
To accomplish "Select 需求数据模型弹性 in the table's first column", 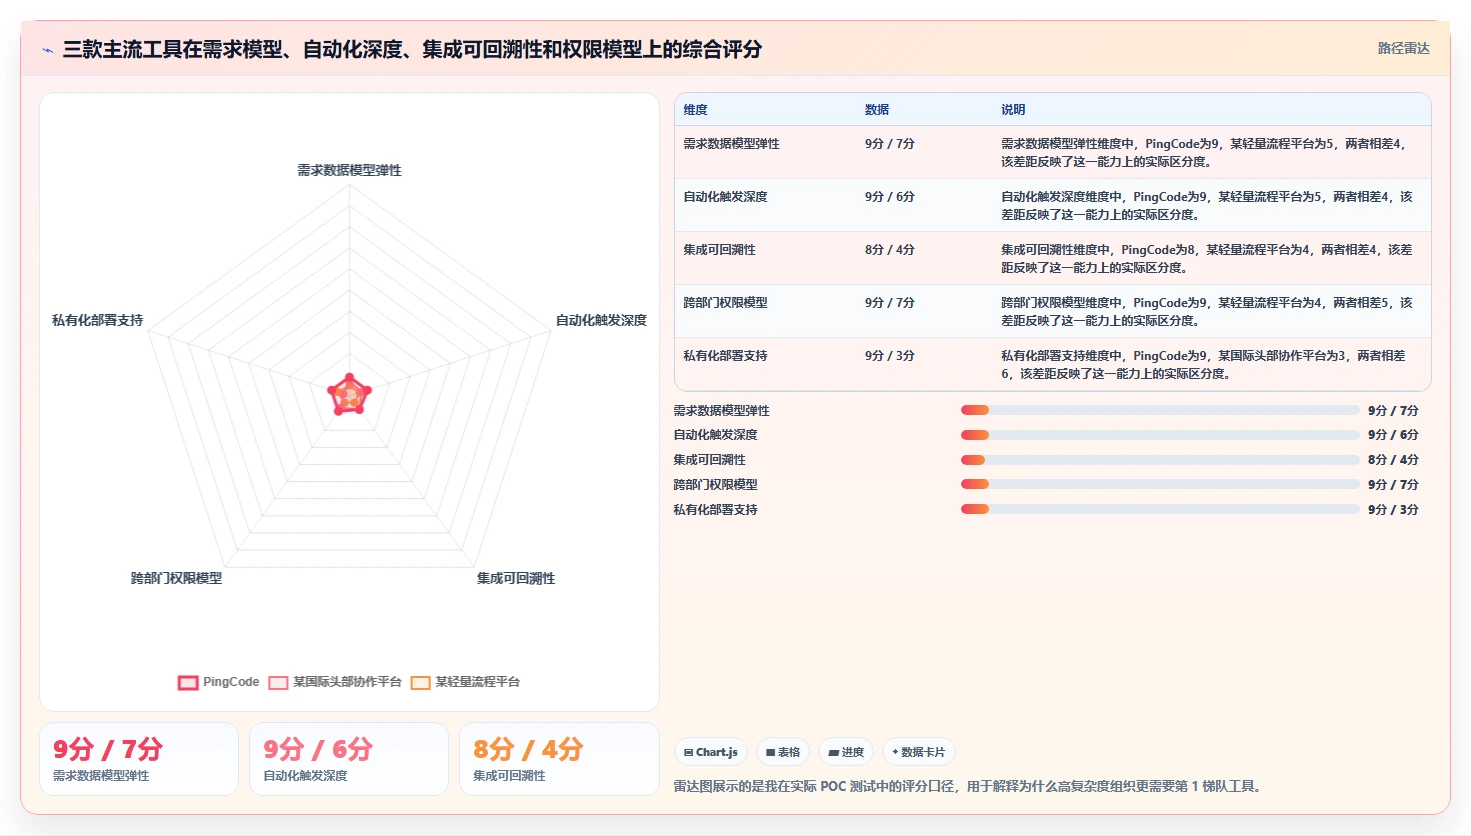I will coord(731,144).
